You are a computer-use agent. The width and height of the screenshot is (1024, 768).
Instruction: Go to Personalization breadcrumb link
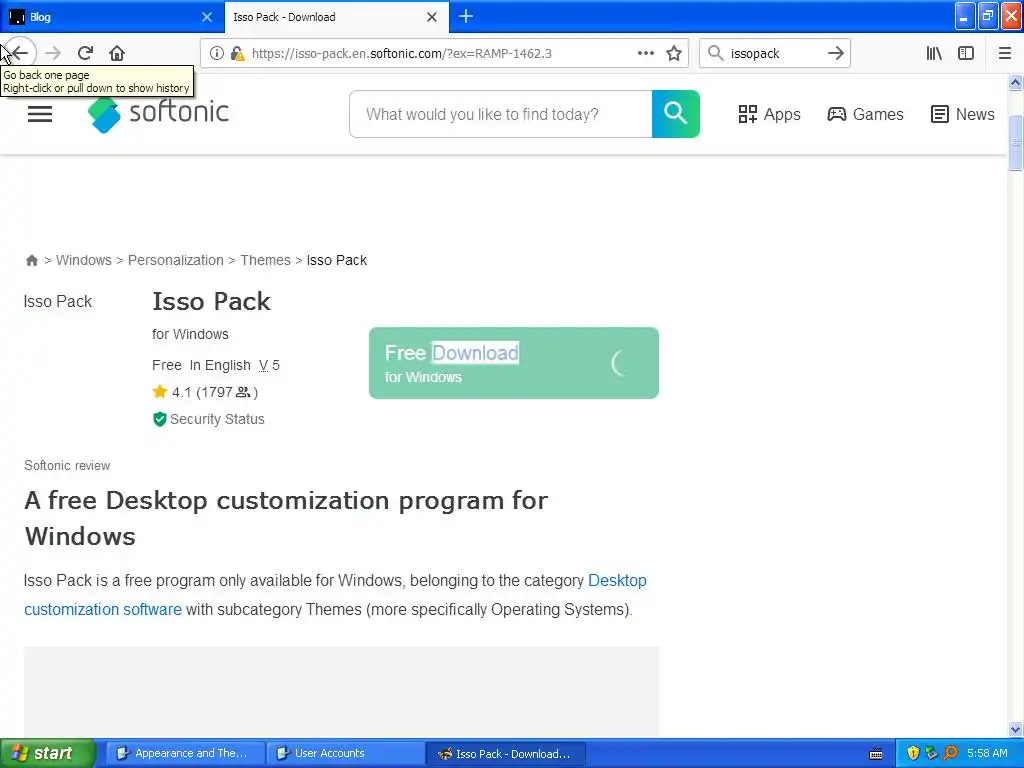click(x=176, y=260)
